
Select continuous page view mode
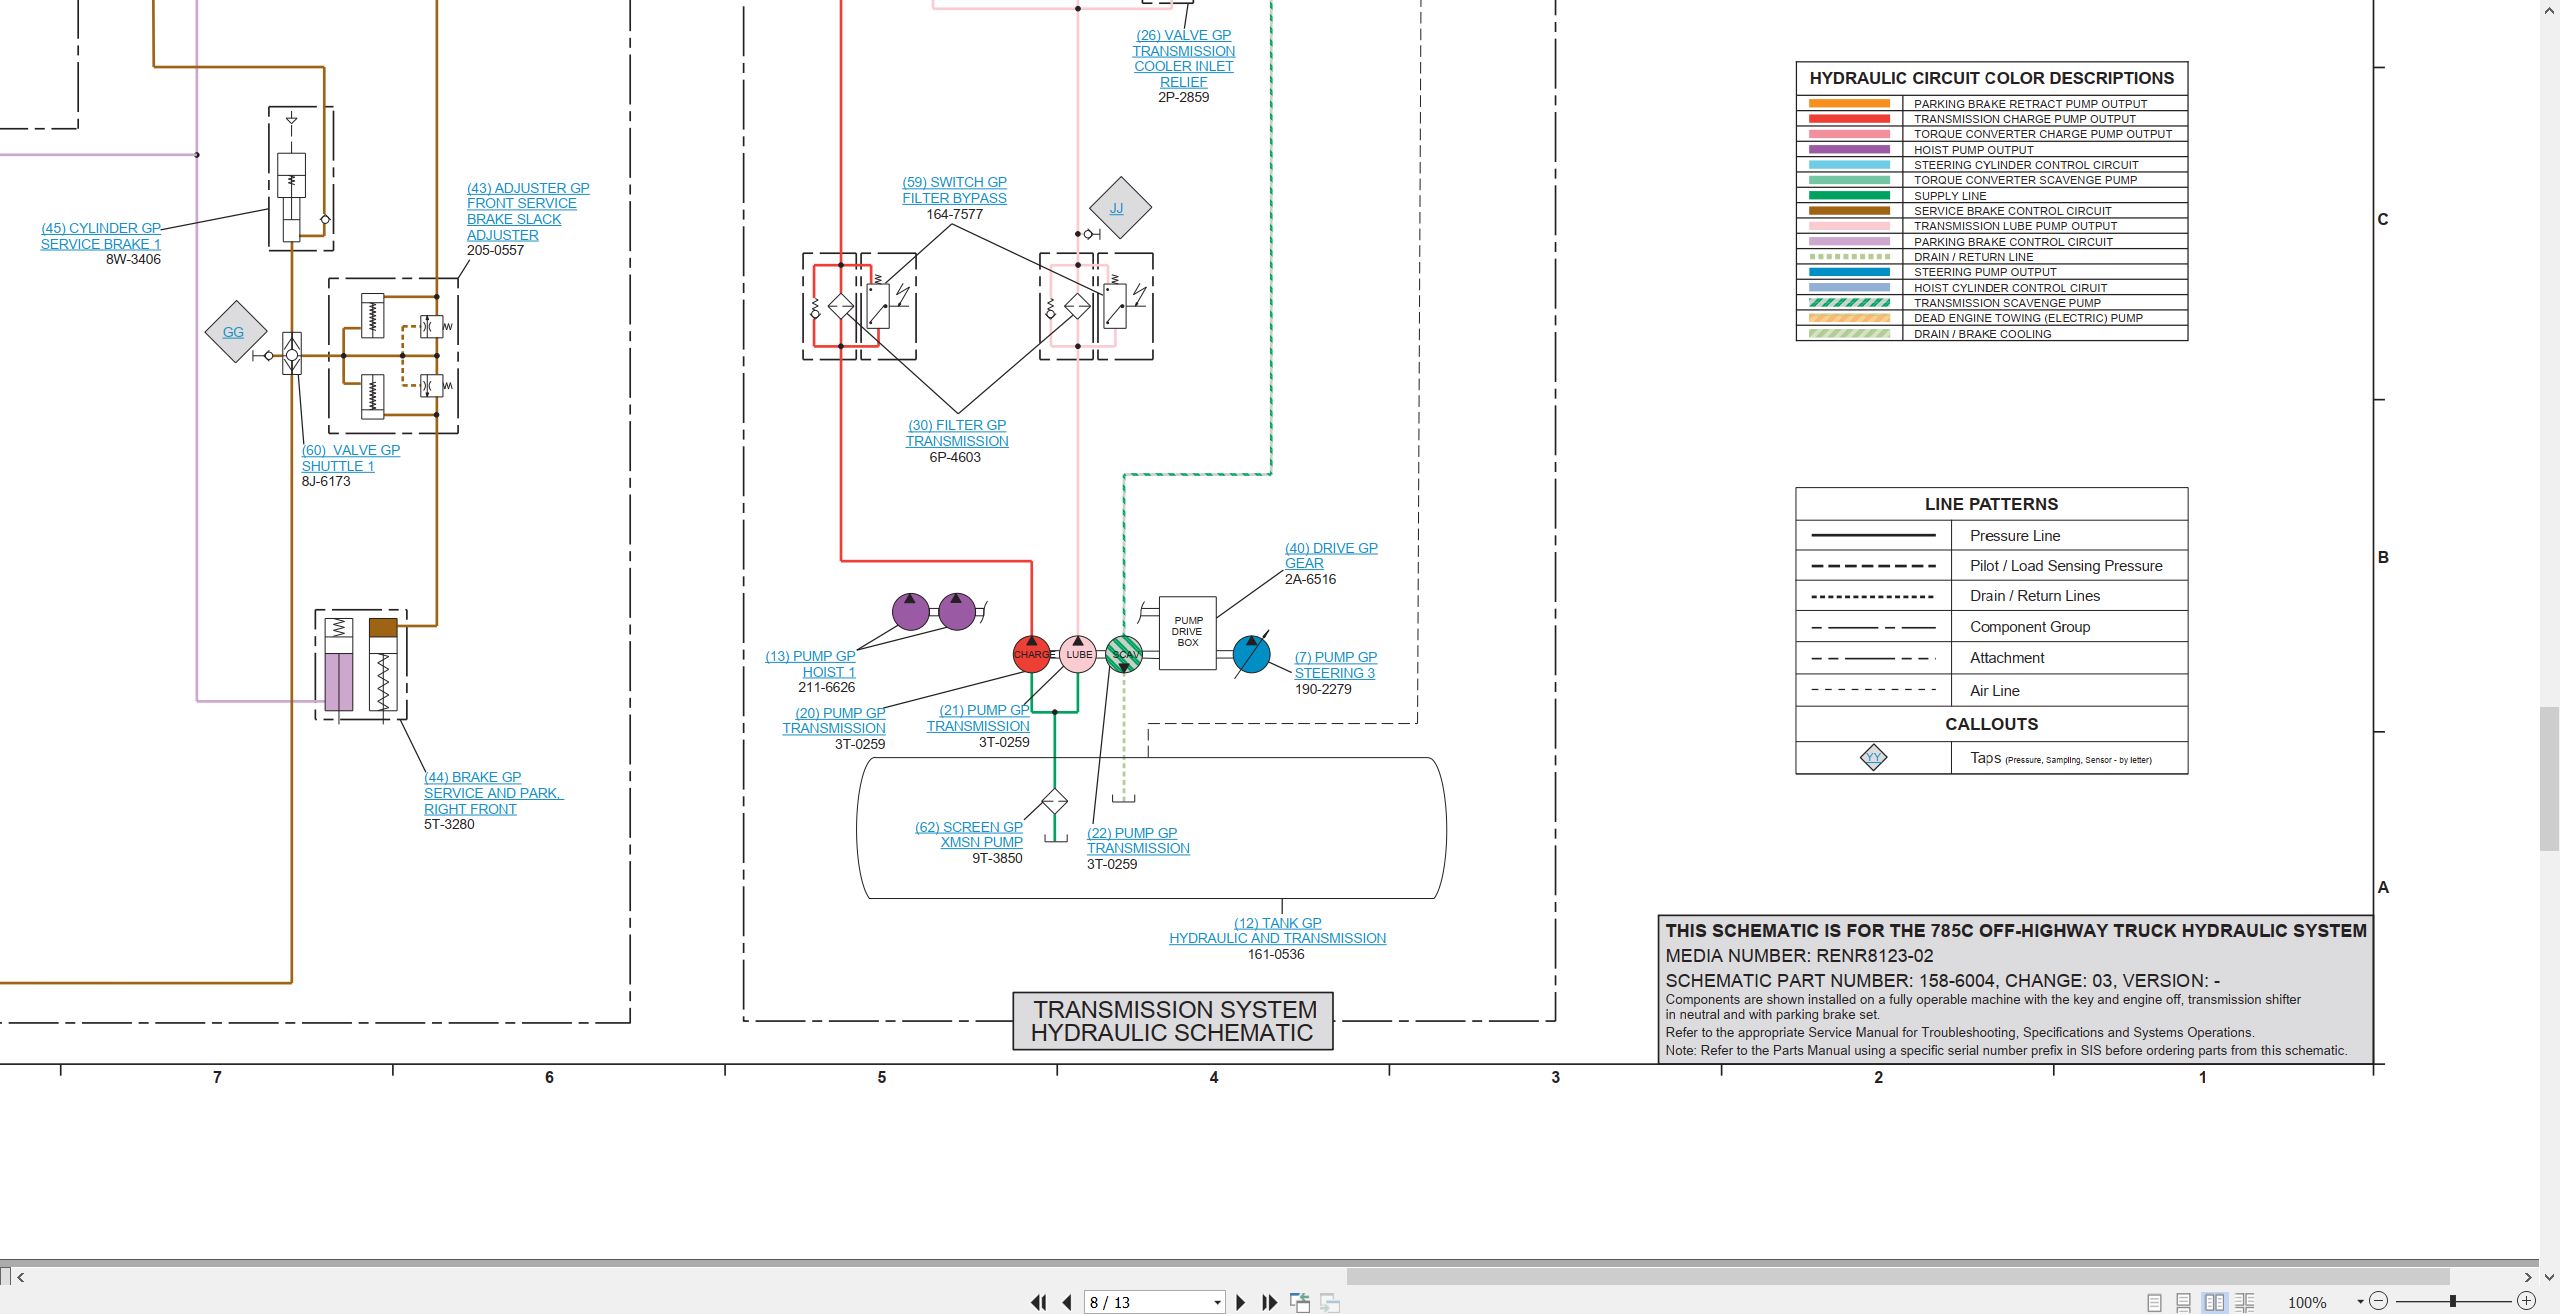2184,1302
